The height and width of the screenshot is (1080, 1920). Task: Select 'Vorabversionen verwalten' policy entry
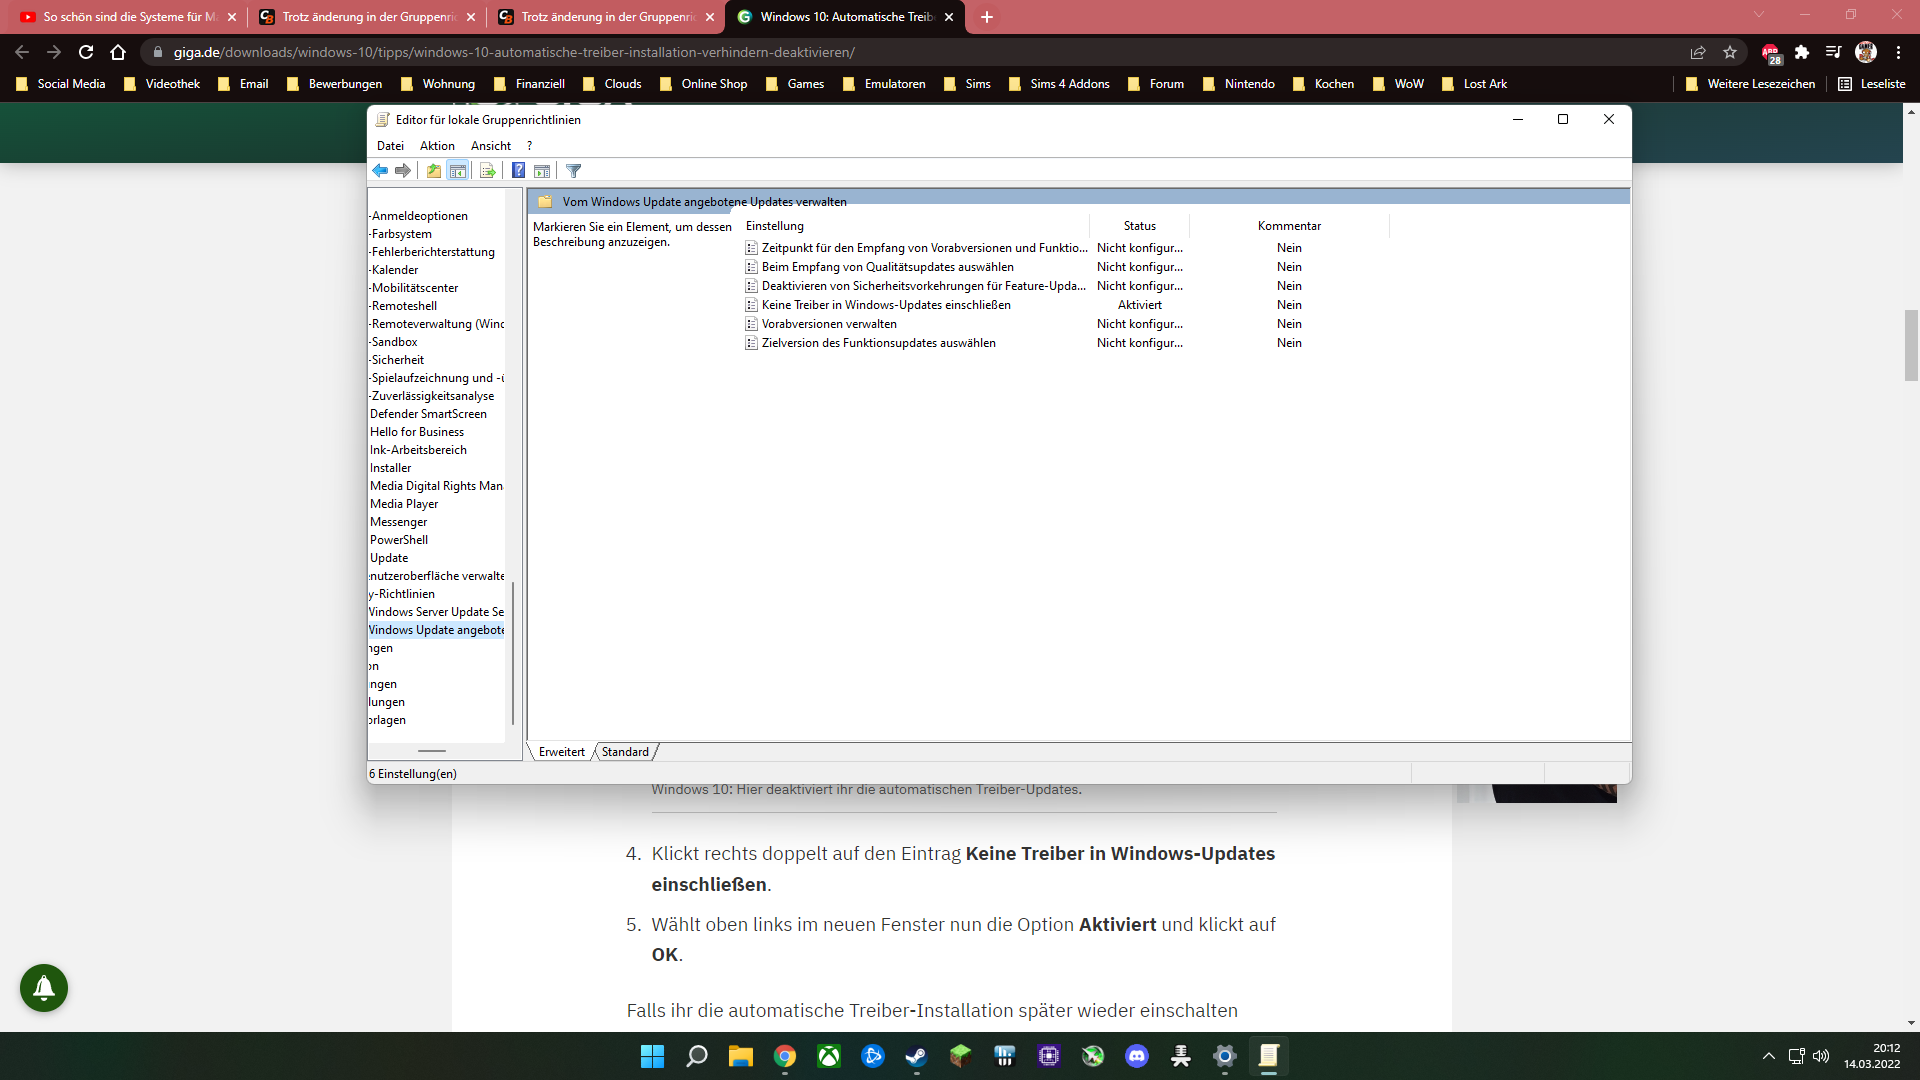(828, 324)
